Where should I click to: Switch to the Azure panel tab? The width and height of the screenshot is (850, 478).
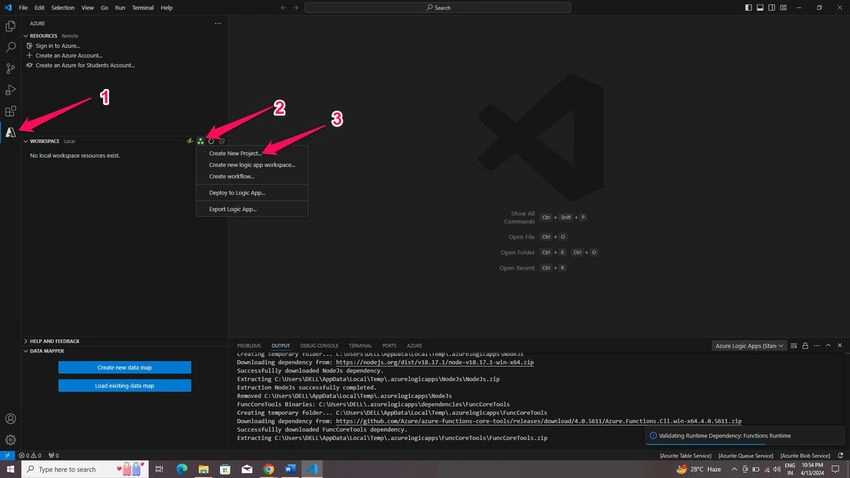[x=414, y=346]
